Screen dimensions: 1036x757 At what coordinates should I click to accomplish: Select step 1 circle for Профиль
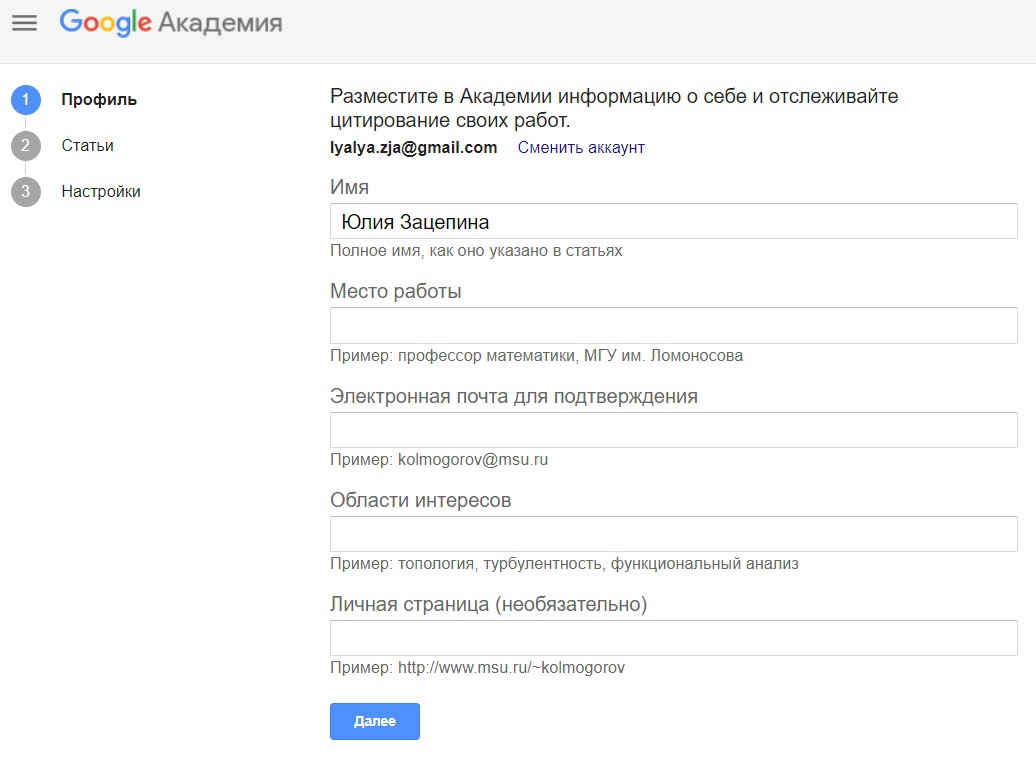(26, 100)
